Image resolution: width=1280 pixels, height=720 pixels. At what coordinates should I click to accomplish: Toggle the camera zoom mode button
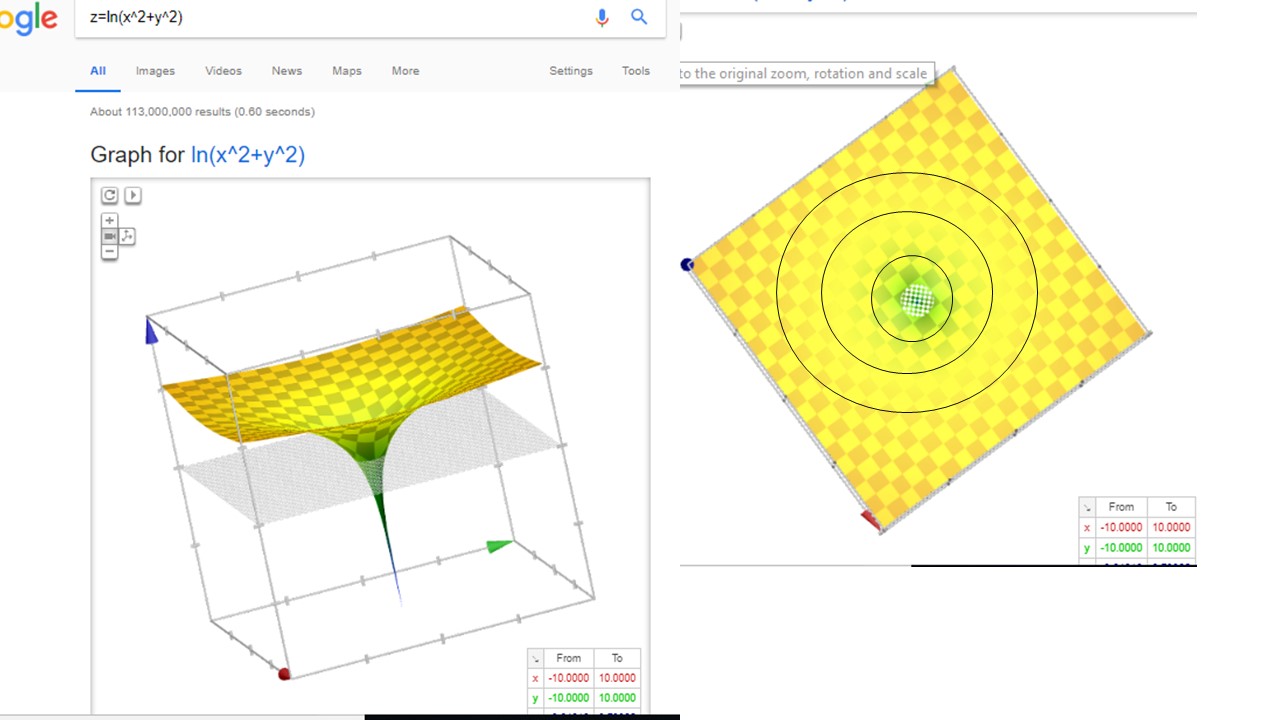[x=110, y=236]
